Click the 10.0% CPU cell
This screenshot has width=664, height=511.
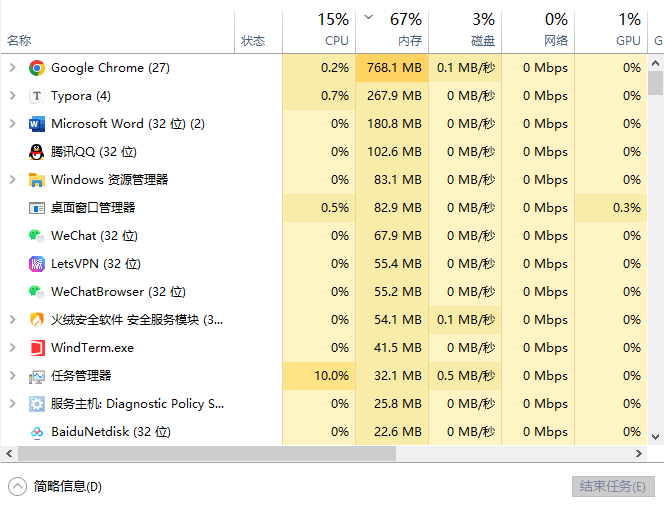(x=319, y=376)
